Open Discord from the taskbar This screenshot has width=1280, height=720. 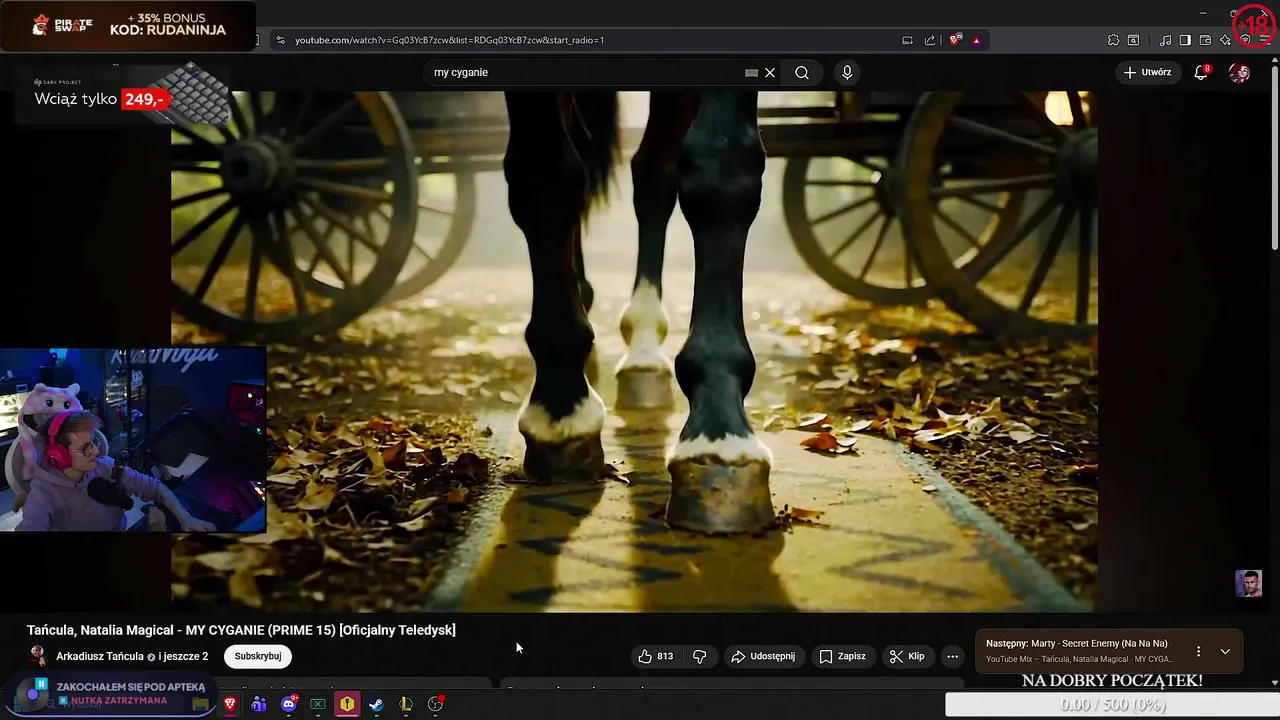tap(289, 704)
